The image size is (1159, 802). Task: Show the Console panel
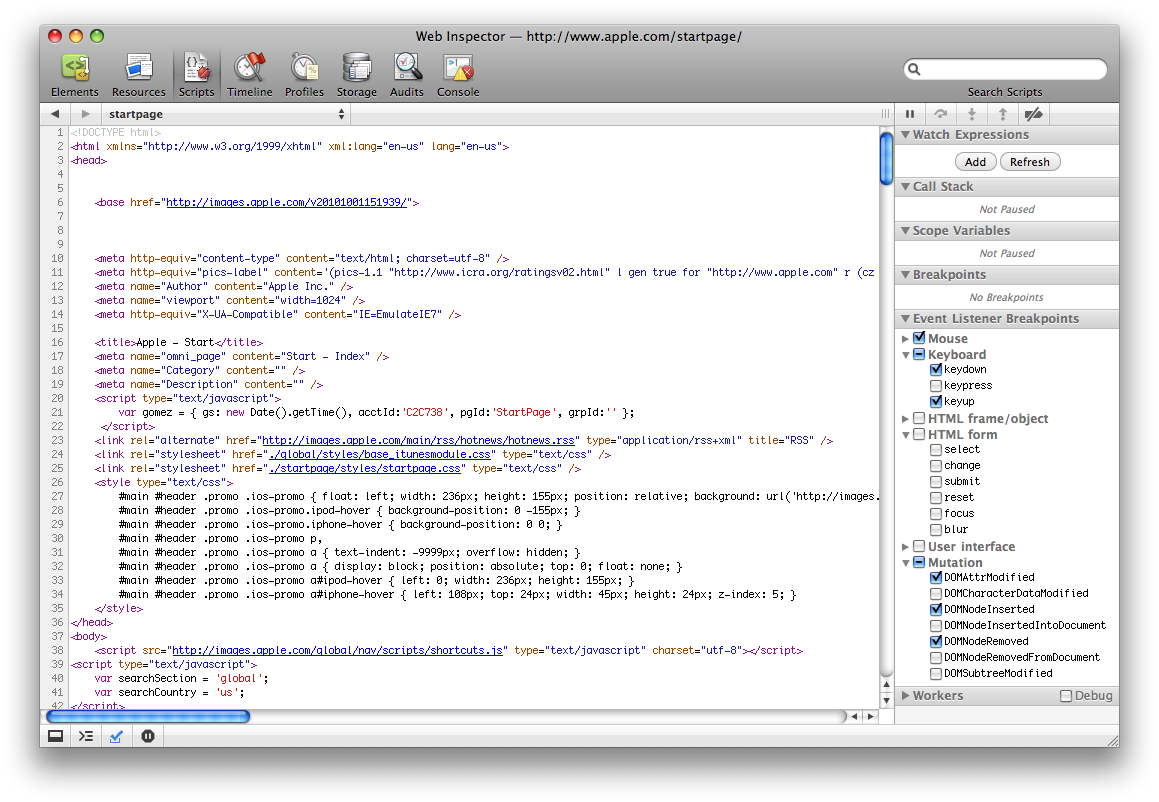pyautogui.click(x=458, y=75)
